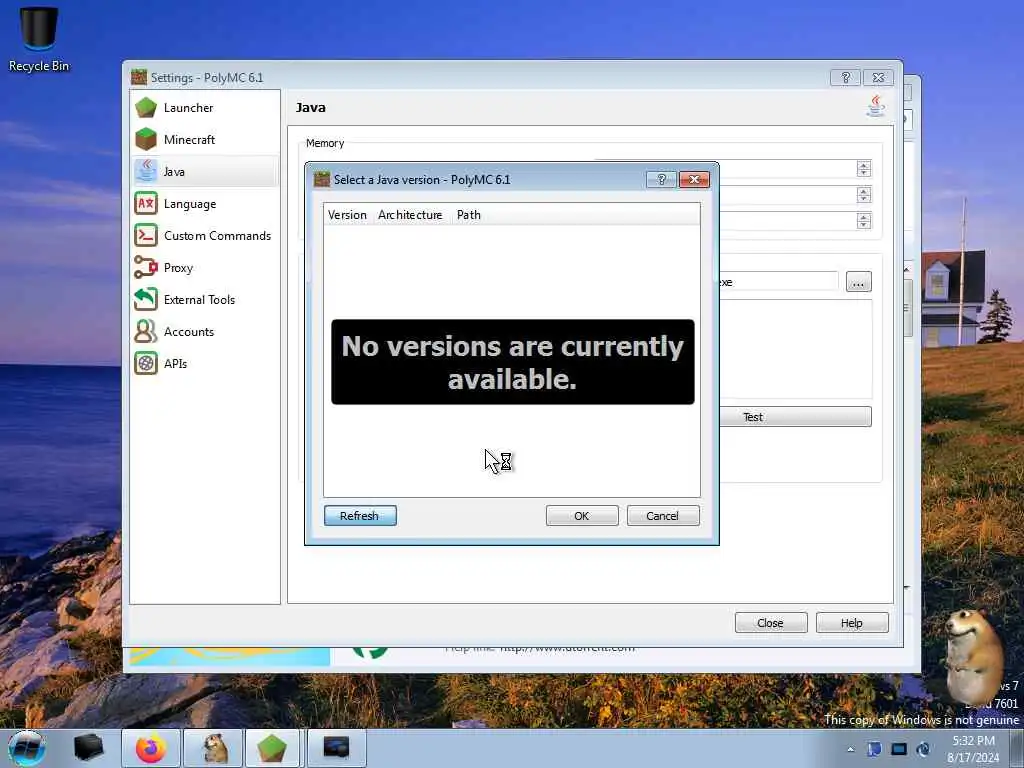Launch Firefox from the taskbar

(x=151, y=748)
